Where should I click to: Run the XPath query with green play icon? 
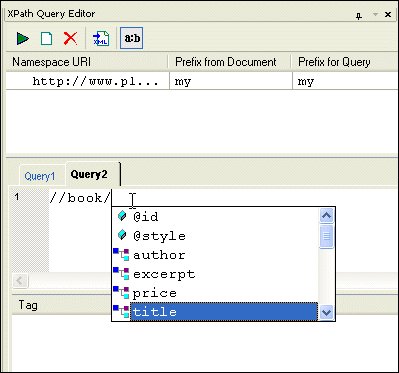pos(23,38)
